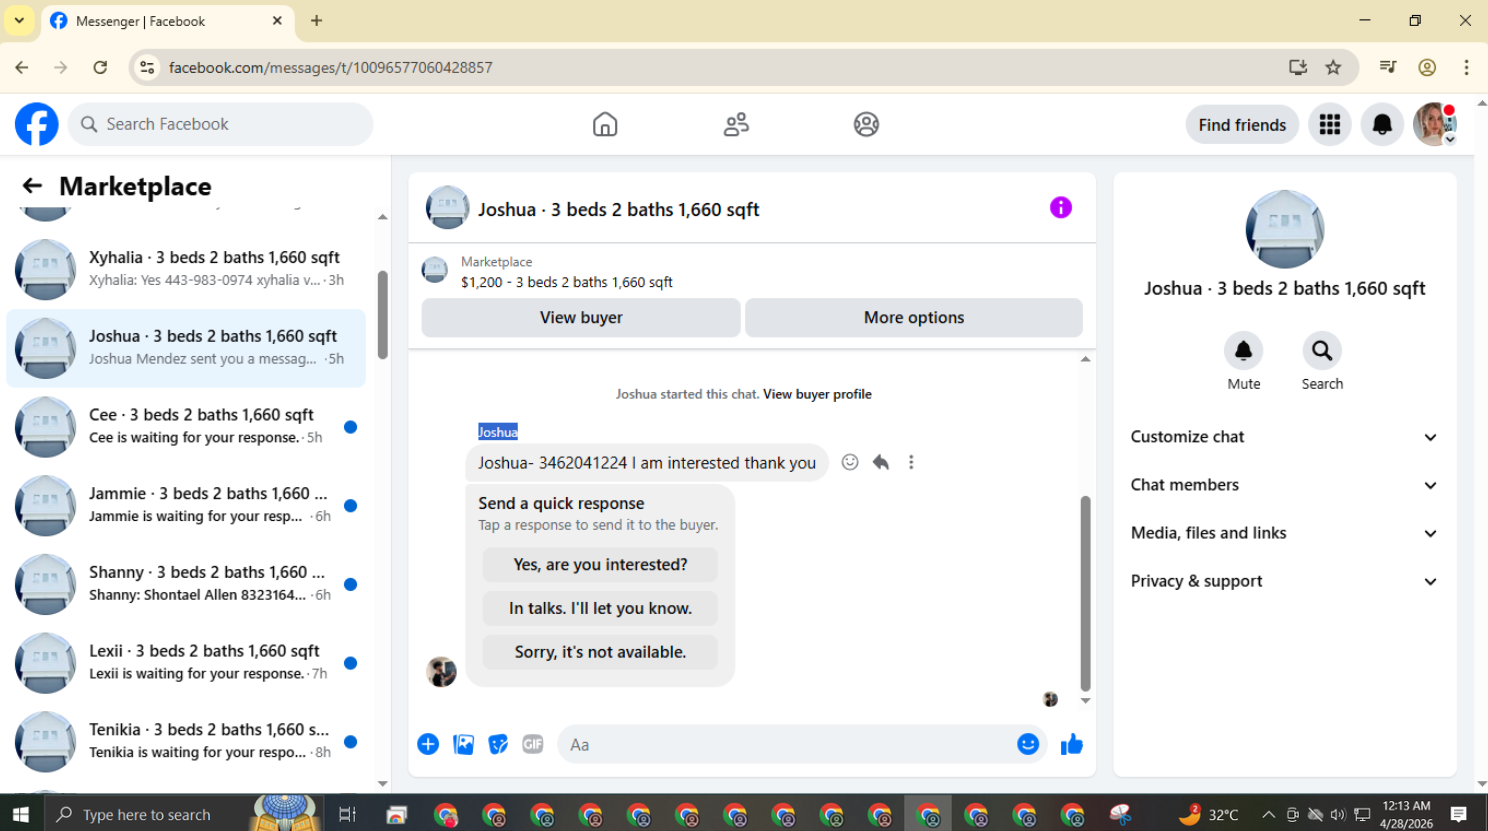Select Joshua conversation in list
The height and width of the screenshot is (831, 1488).
tap(186, 348)
